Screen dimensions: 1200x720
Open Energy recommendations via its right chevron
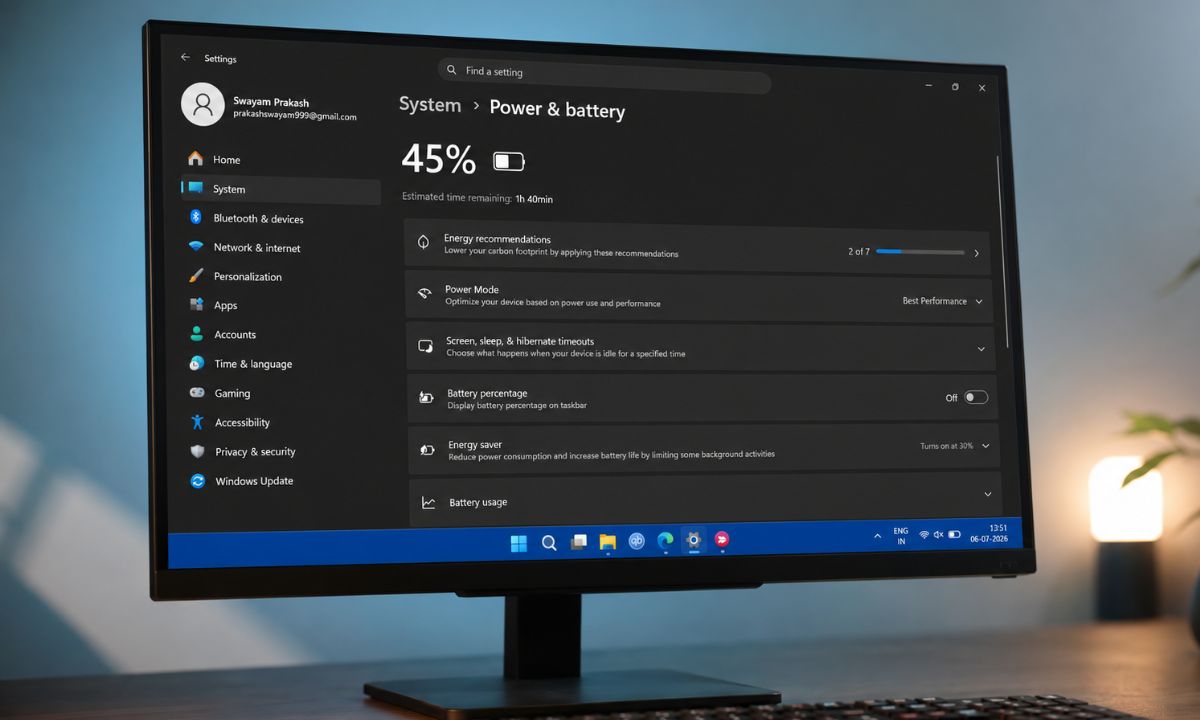(976, 253)
